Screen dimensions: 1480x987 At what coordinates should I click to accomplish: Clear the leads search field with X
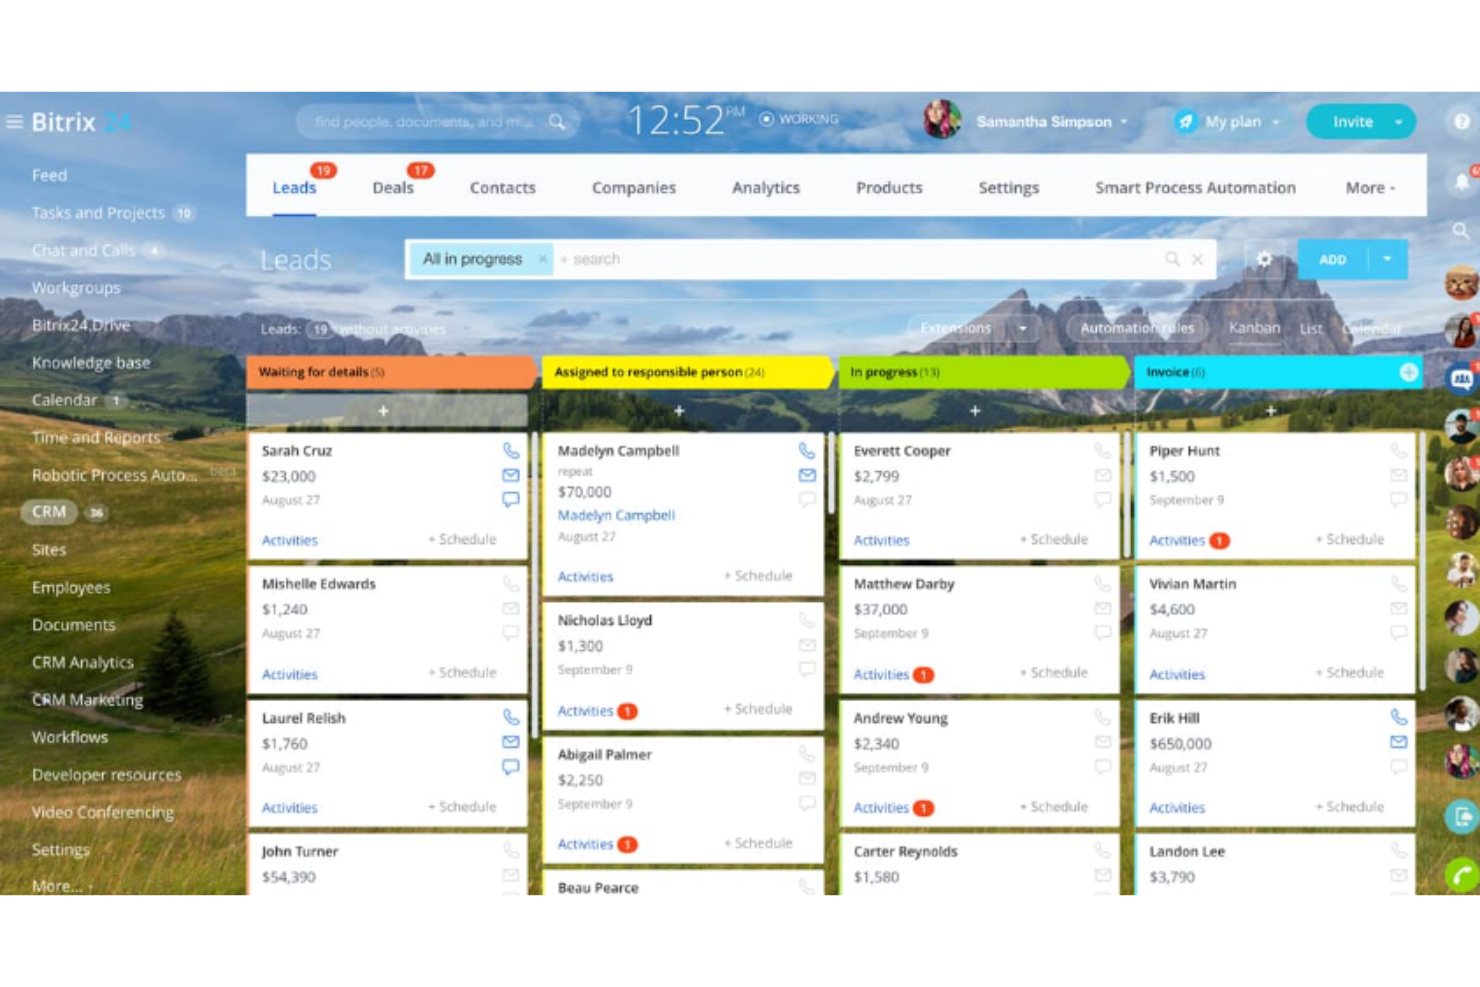[1198, 259]
